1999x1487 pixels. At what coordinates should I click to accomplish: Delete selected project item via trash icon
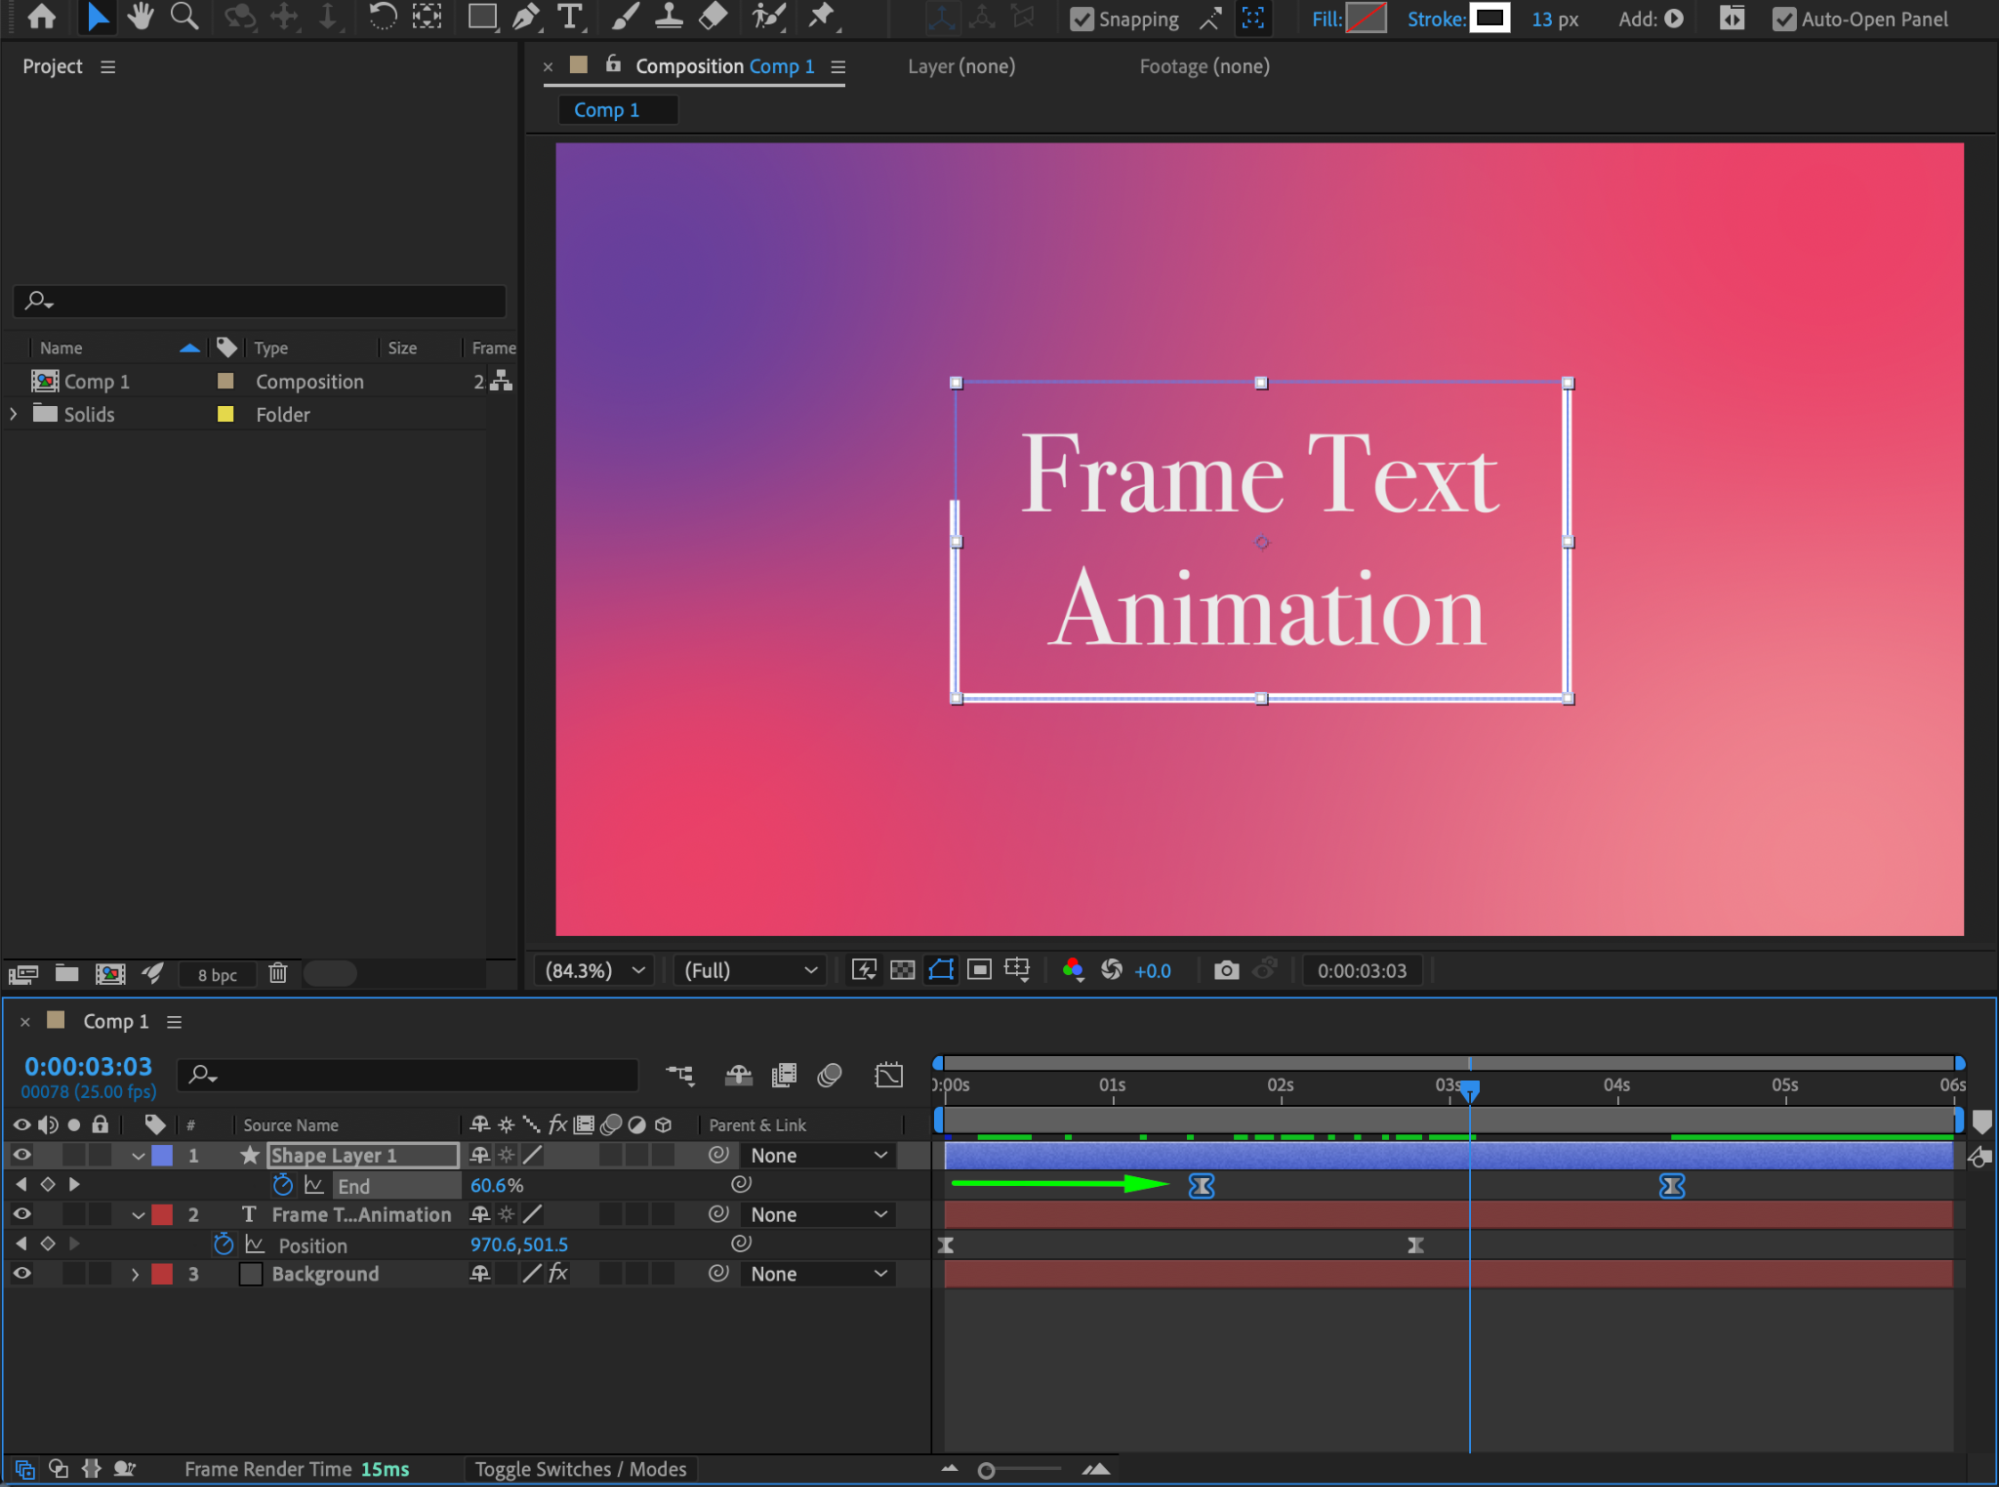[x=278, y=973]
